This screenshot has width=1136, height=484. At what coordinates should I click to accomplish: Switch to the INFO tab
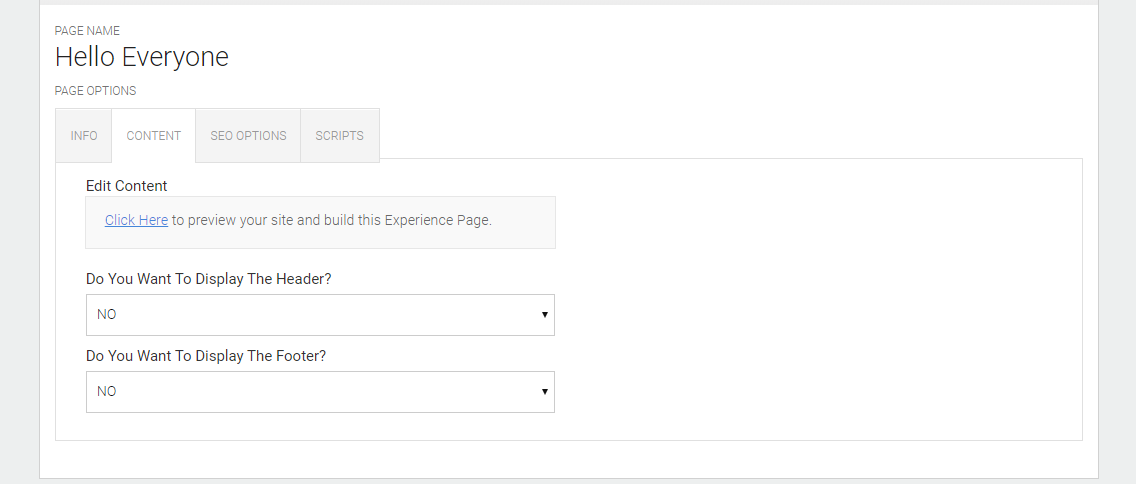coord(84,135)
